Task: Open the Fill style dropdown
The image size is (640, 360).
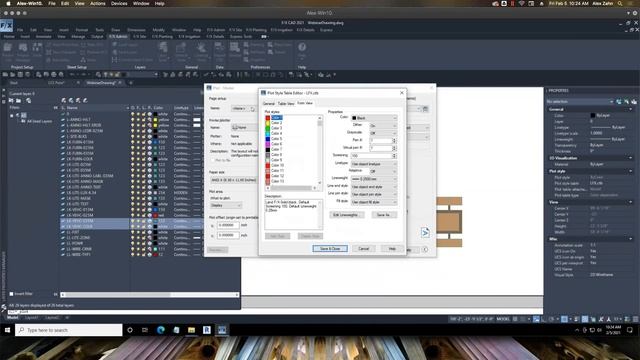Action: point(374,202)
